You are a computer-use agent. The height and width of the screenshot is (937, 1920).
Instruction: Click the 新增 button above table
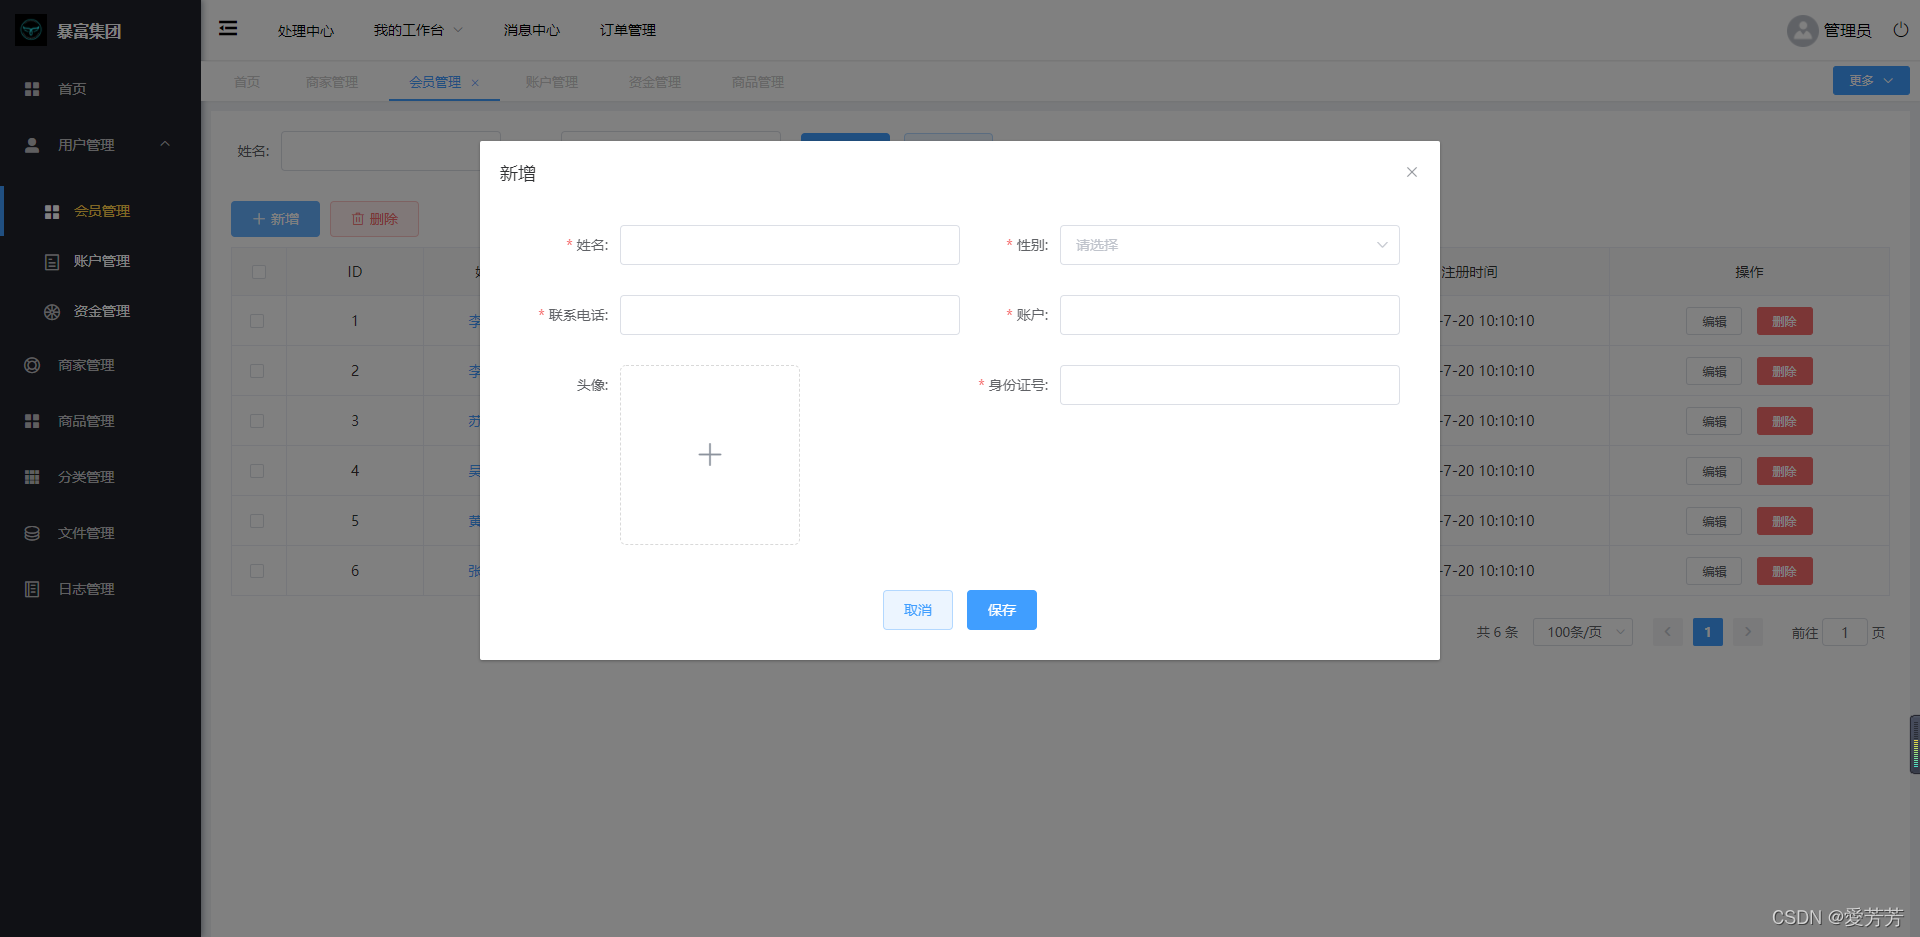[x=275, y=219]
